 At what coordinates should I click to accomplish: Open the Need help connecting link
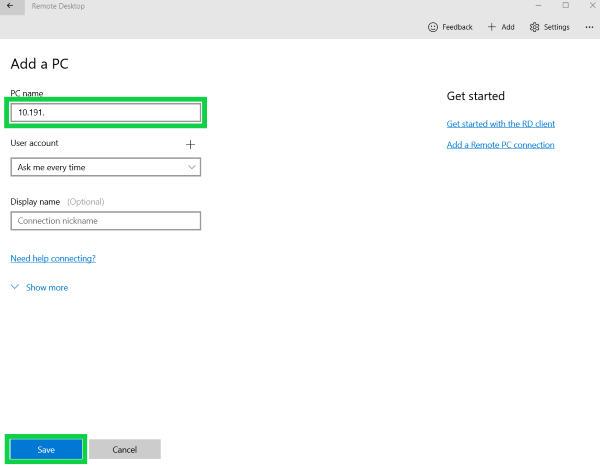point(53,258)
